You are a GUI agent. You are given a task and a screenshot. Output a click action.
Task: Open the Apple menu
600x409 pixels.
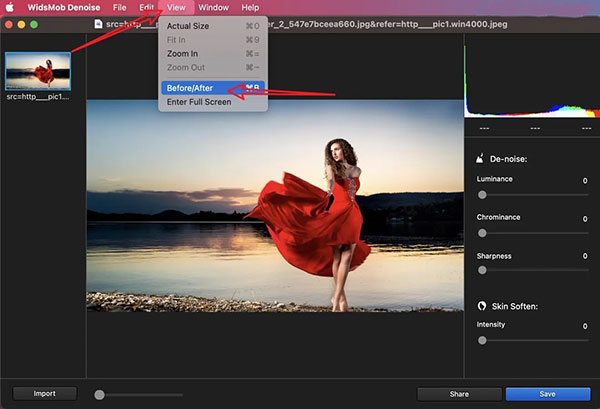(x=10, y=7)
